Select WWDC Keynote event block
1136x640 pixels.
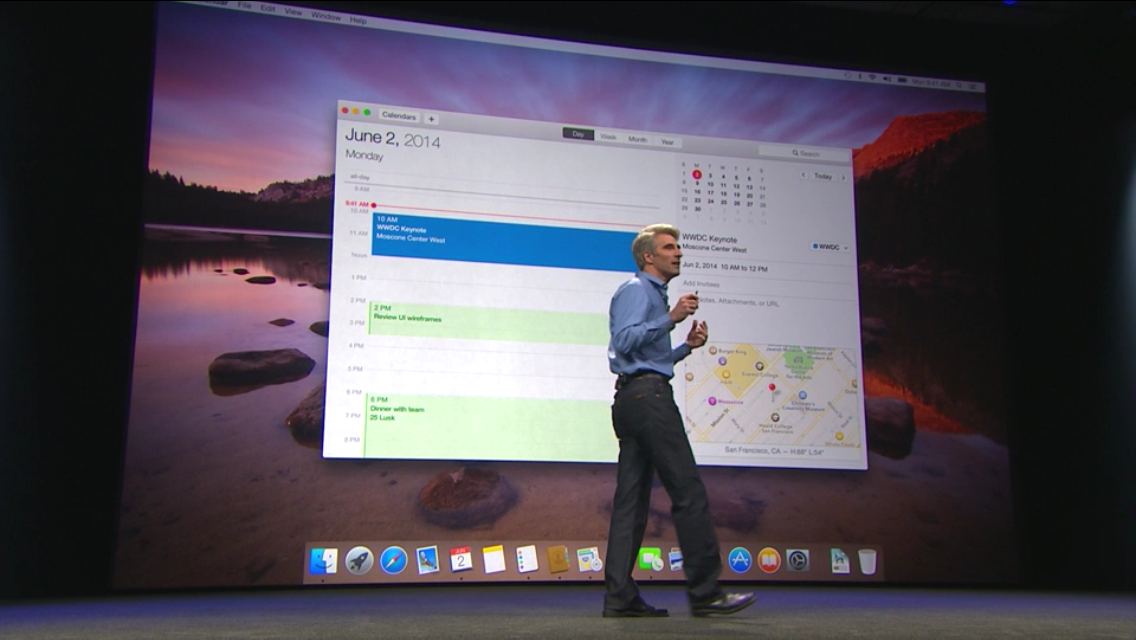(x=505, y=242)
